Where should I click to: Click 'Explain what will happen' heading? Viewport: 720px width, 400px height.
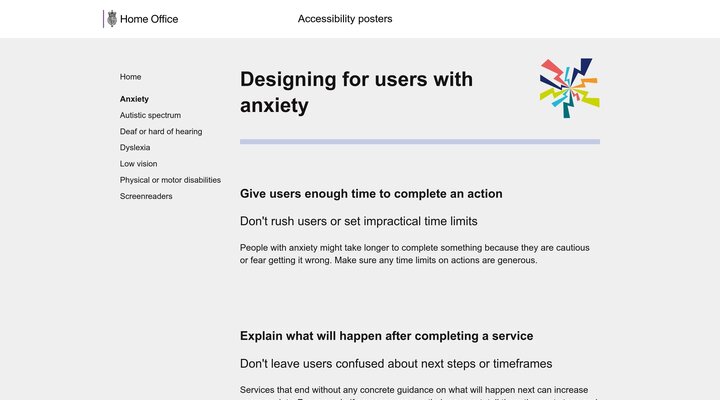(386, 336)
